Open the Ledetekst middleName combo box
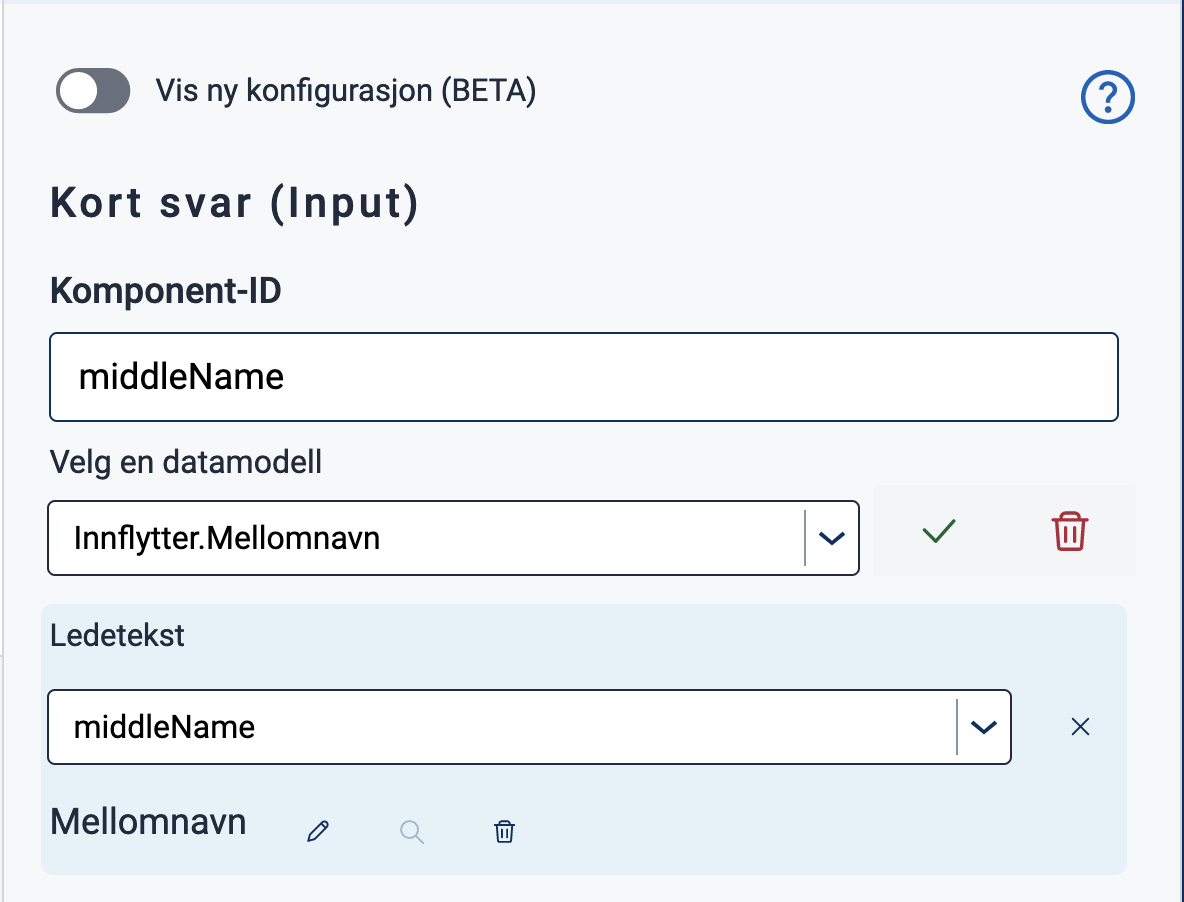Screen dimensions: 1184x902 click(x=500, y=727)
